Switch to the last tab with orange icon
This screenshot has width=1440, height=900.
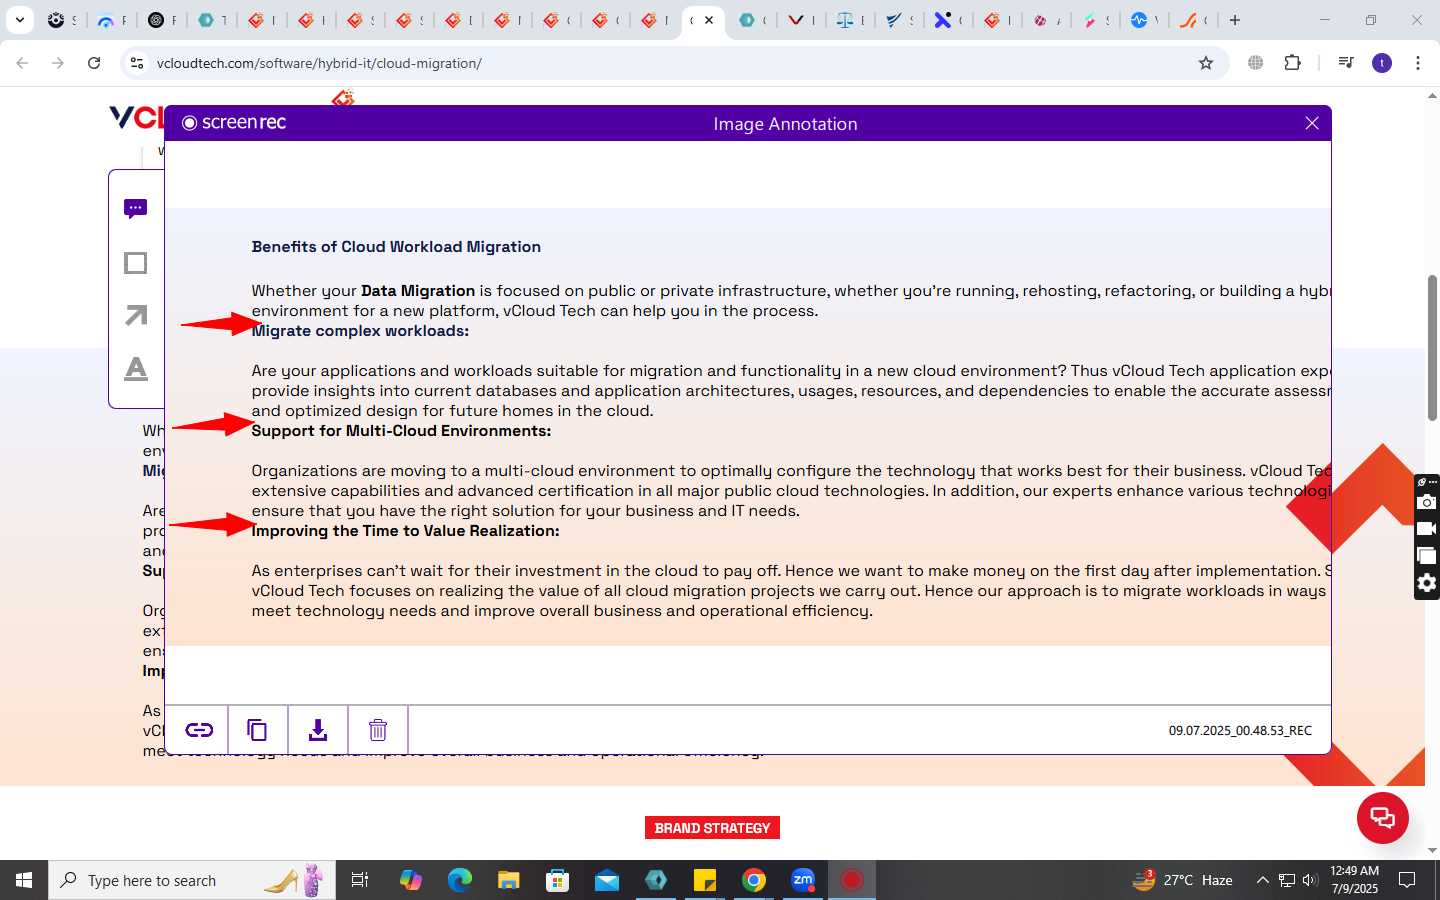click(1193, 20)
